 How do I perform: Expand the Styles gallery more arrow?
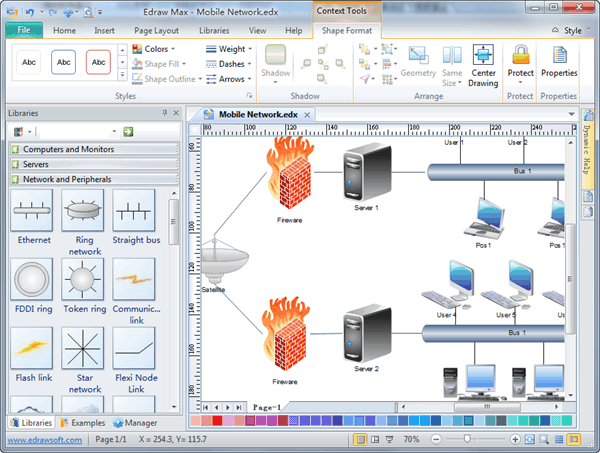click(x=122, y=75)
